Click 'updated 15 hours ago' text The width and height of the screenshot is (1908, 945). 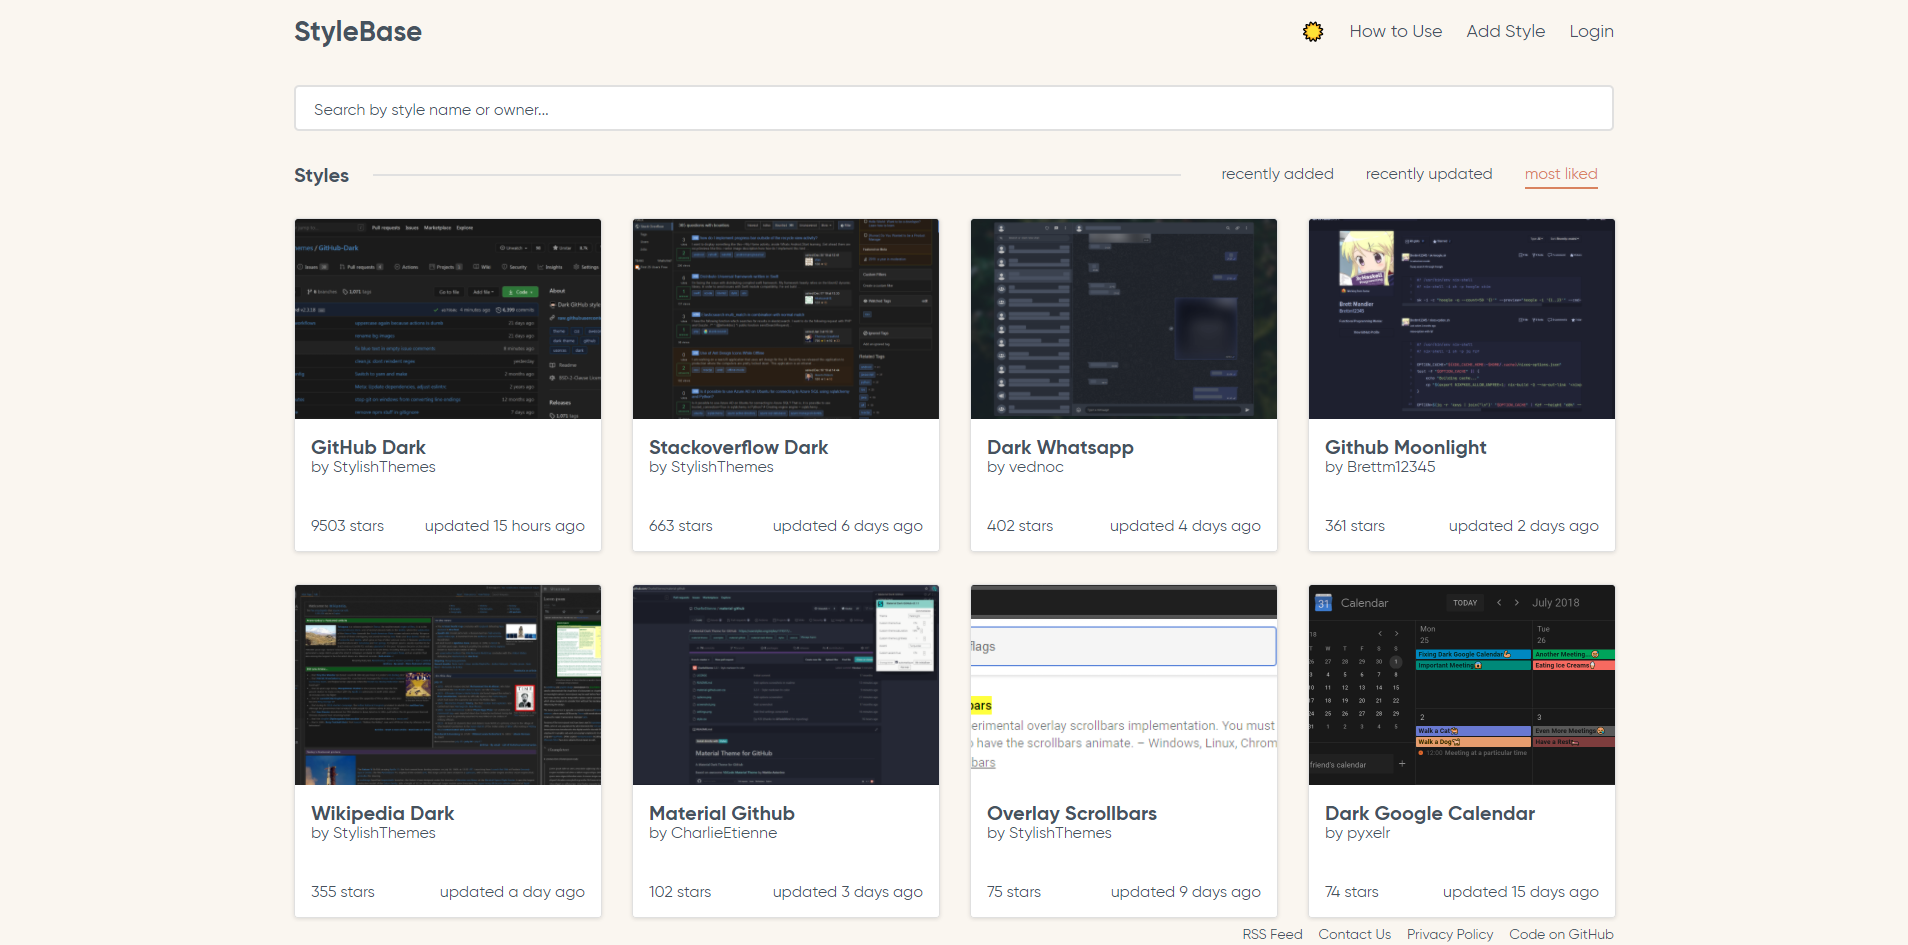coord(504,526)
